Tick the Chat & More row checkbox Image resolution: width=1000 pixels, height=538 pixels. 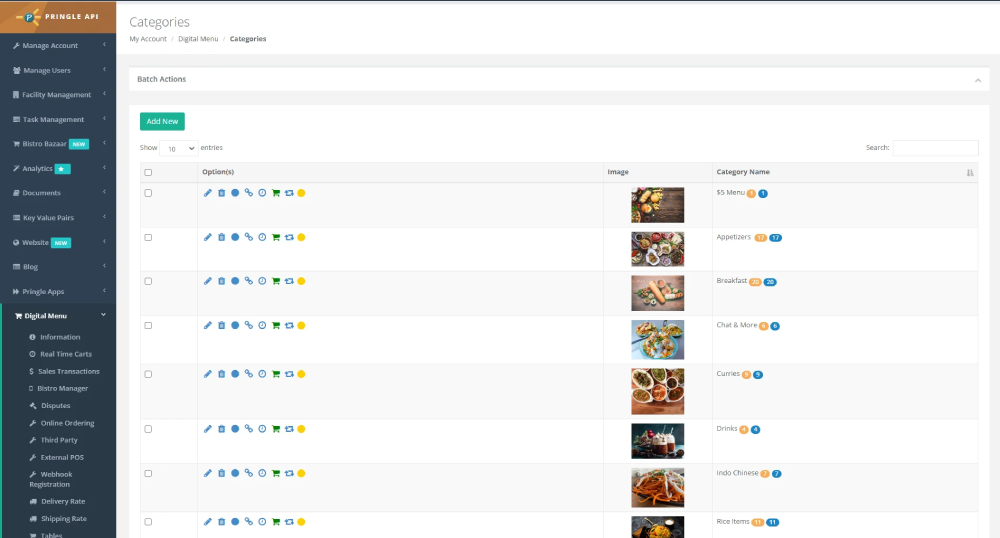[149, 325]
